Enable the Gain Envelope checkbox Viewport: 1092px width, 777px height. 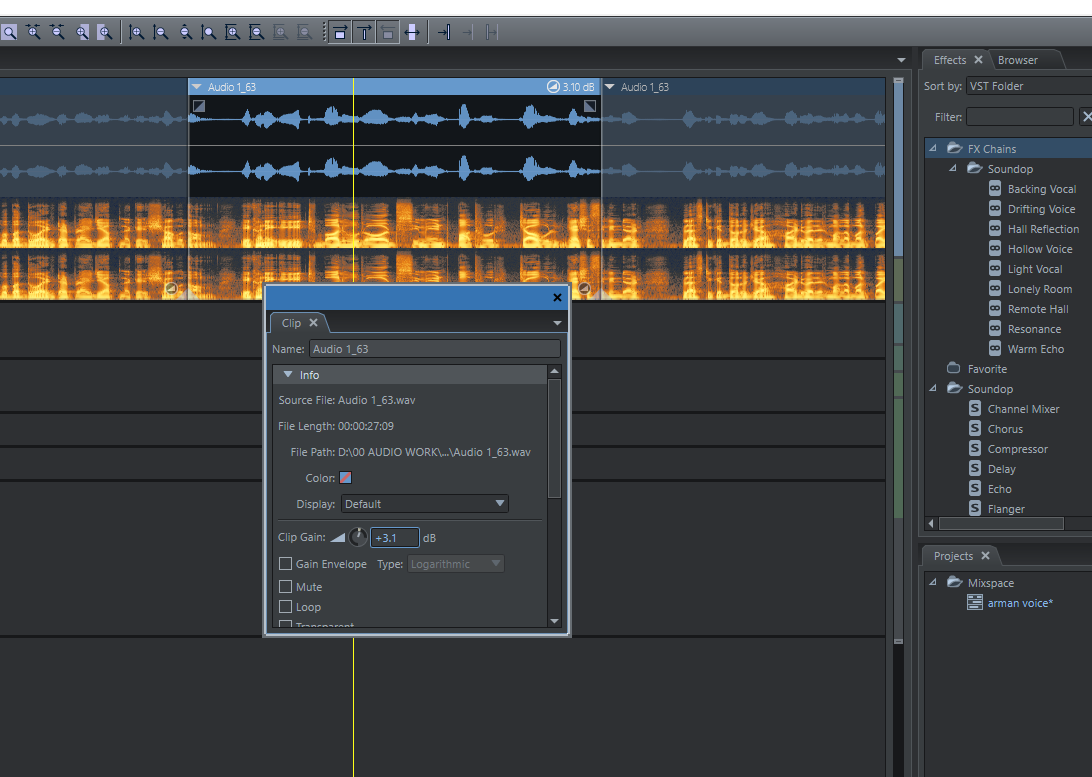pyautogui.click(x=286, y=564)
